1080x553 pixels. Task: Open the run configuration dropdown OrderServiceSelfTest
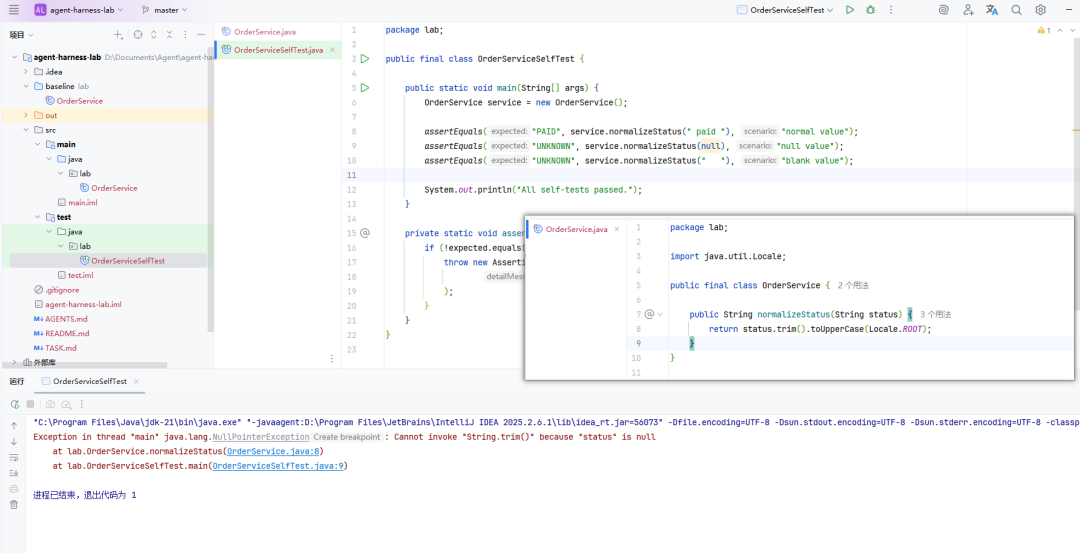785,10
